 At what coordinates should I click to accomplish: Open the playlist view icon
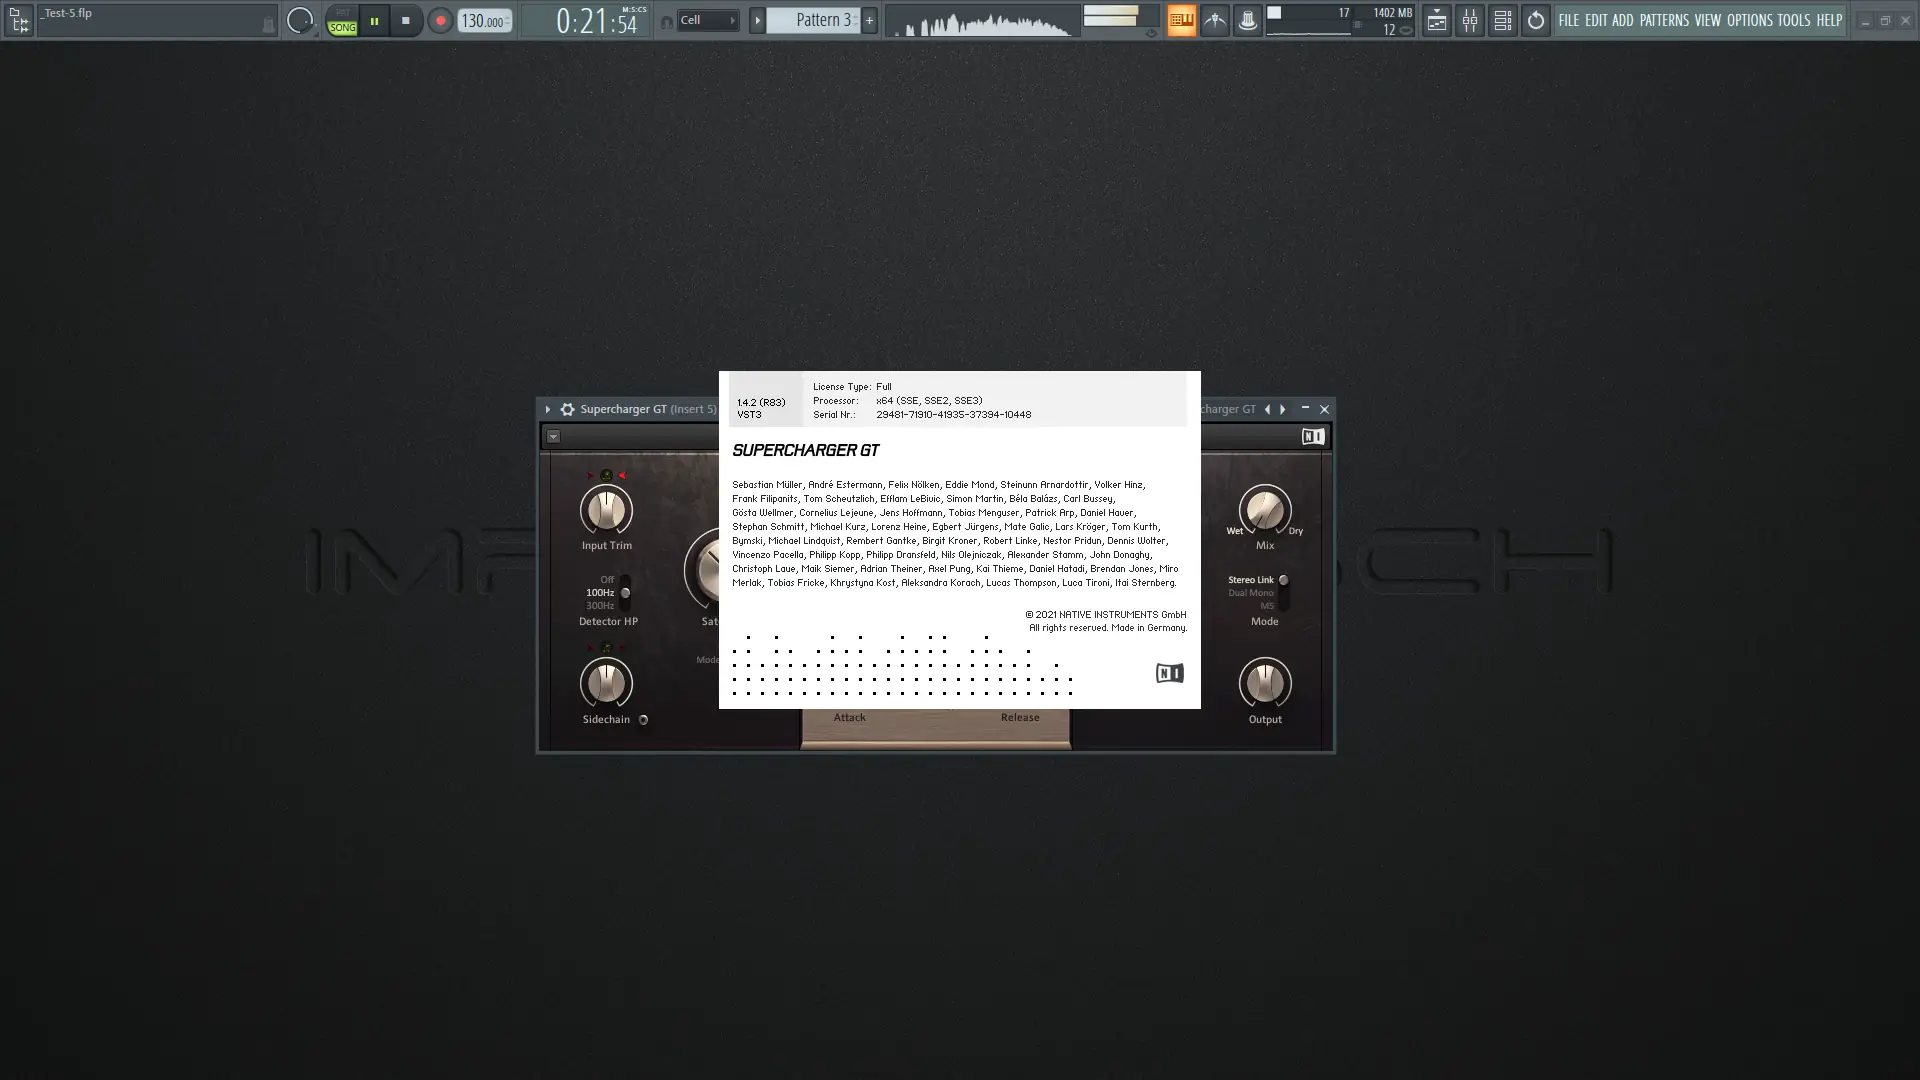point(1436,20)
